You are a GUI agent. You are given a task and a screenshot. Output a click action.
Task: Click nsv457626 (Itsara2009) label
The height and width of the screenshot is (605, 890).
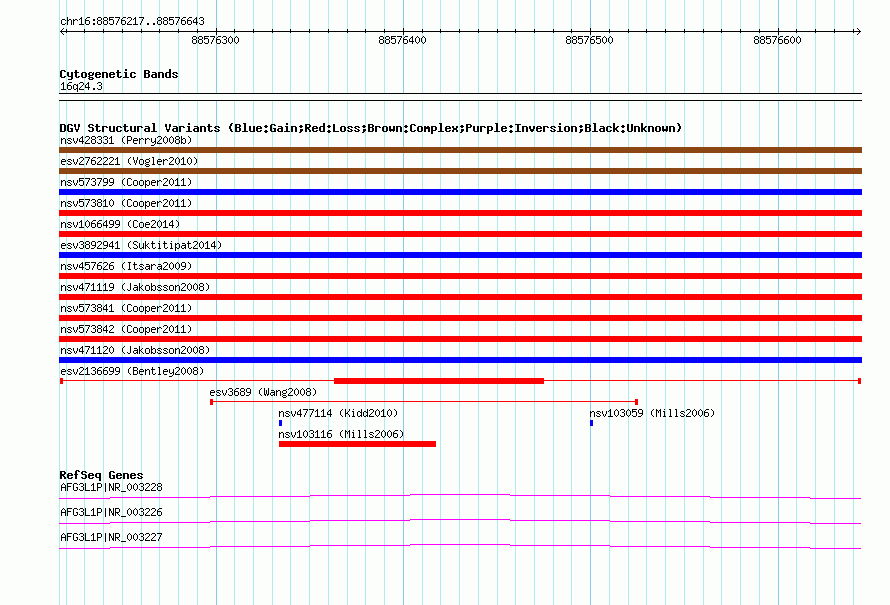[126, 266]
